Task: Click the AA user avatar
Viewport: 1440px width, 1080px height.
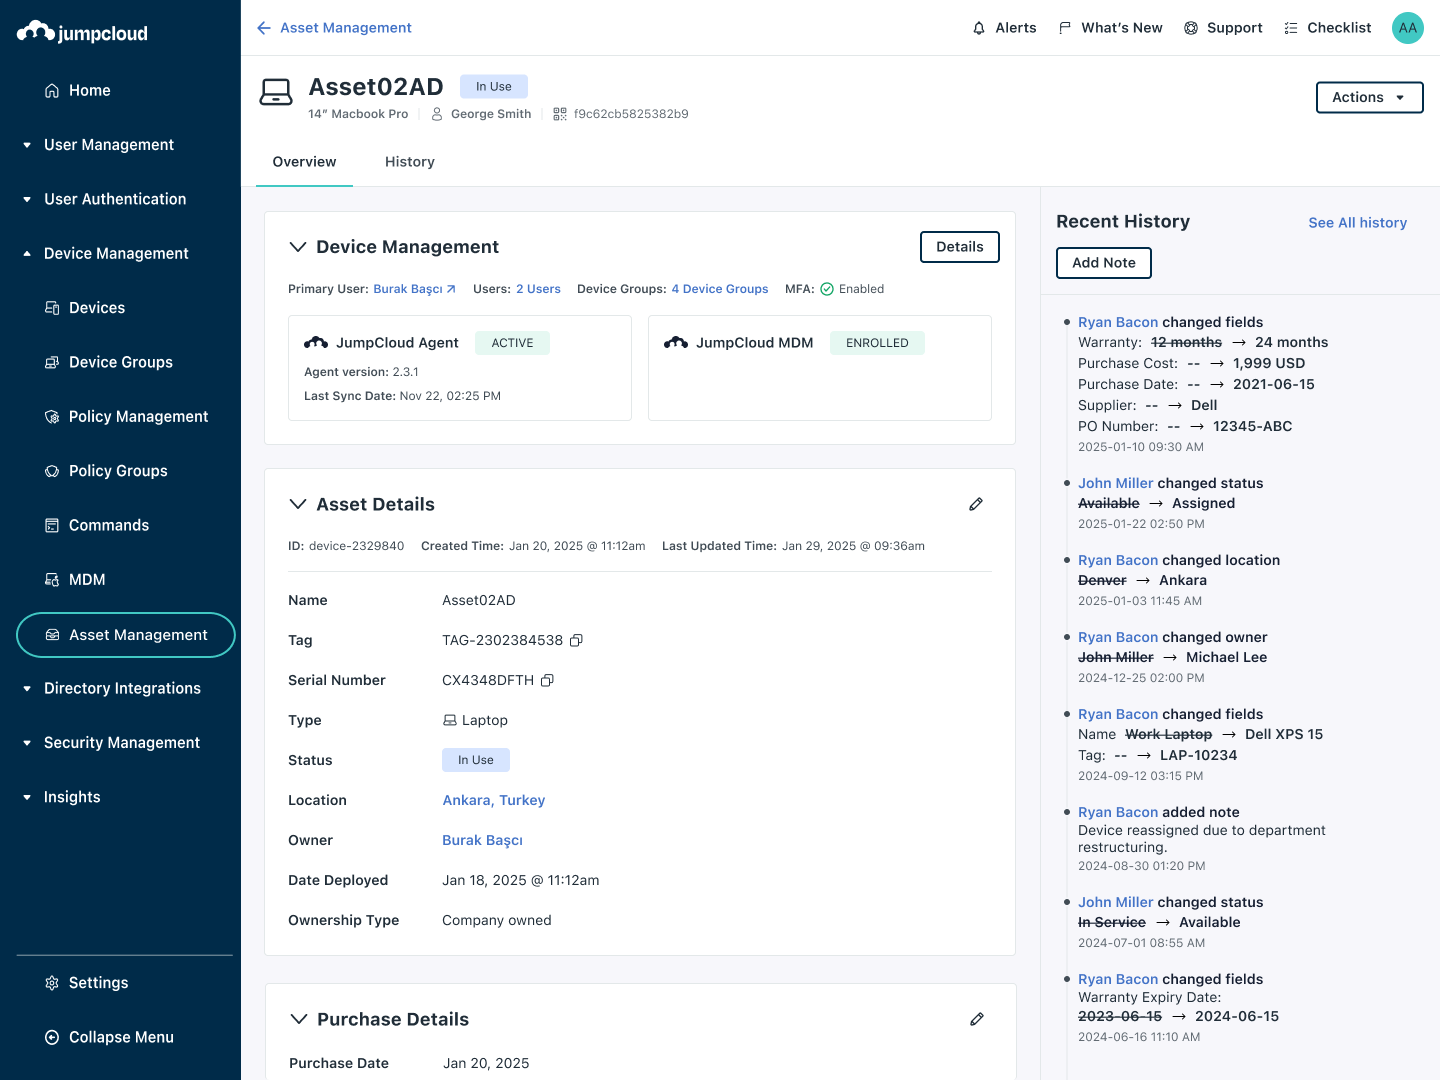Action: pos(1407,27)
